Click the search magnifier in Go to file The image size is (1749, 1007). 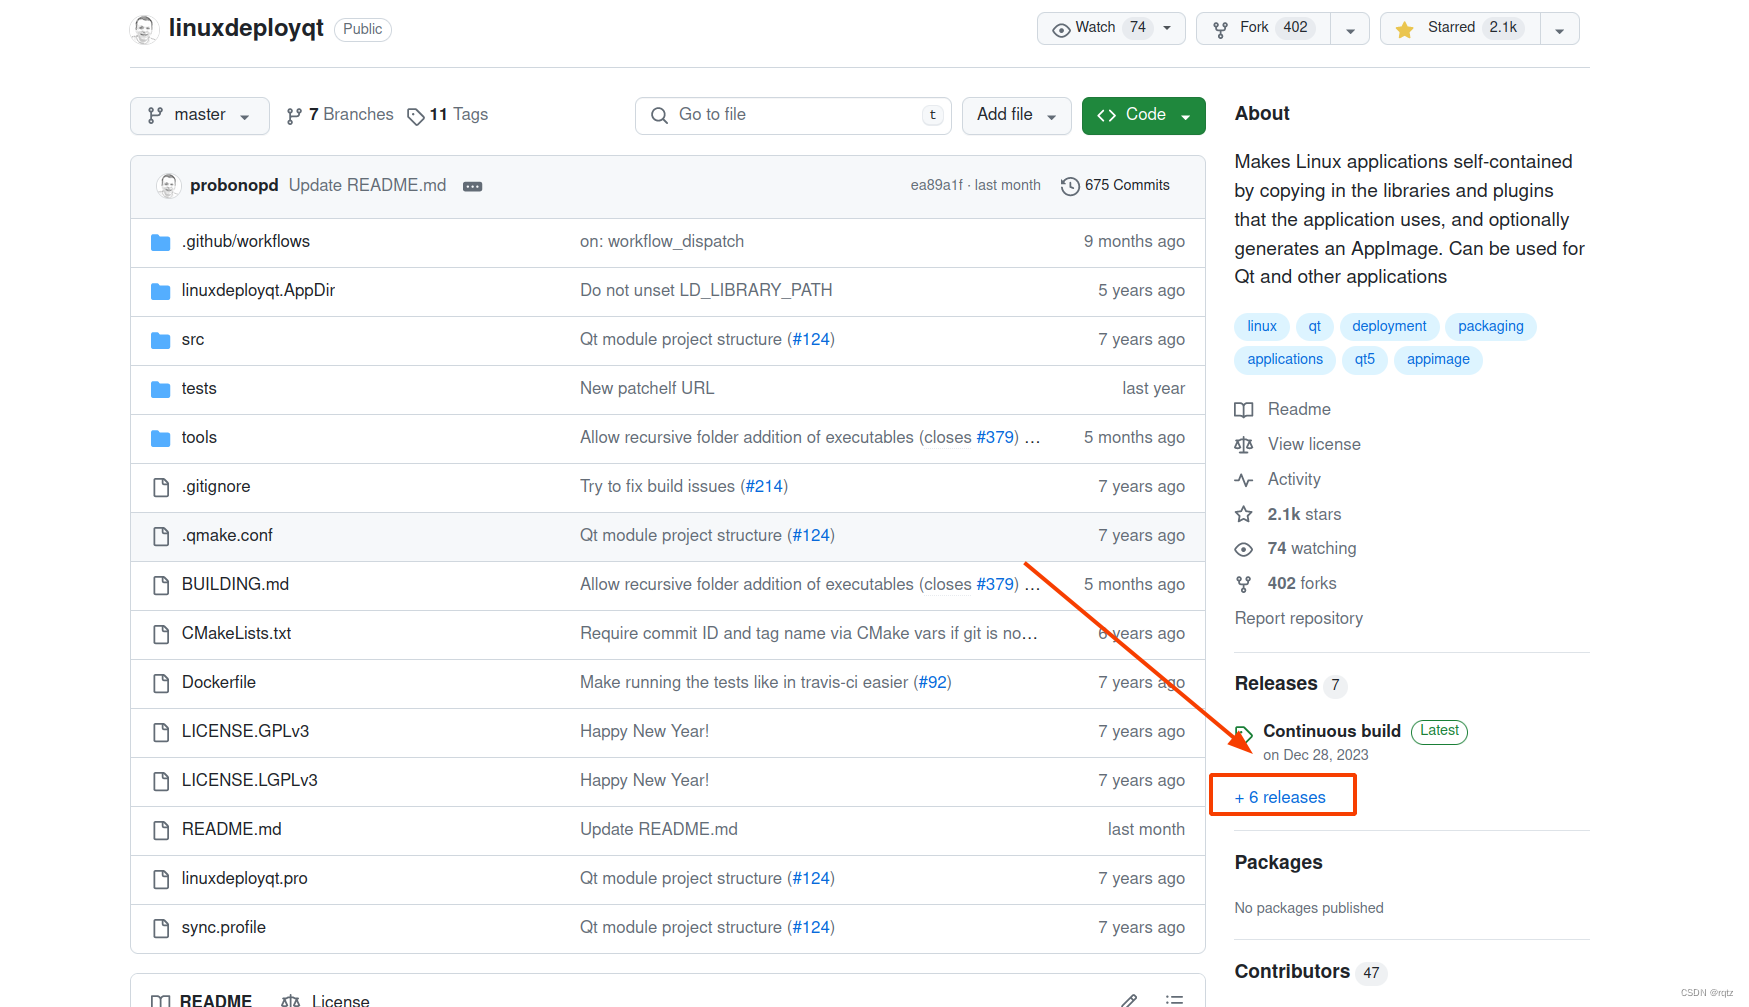coord(659,116)
